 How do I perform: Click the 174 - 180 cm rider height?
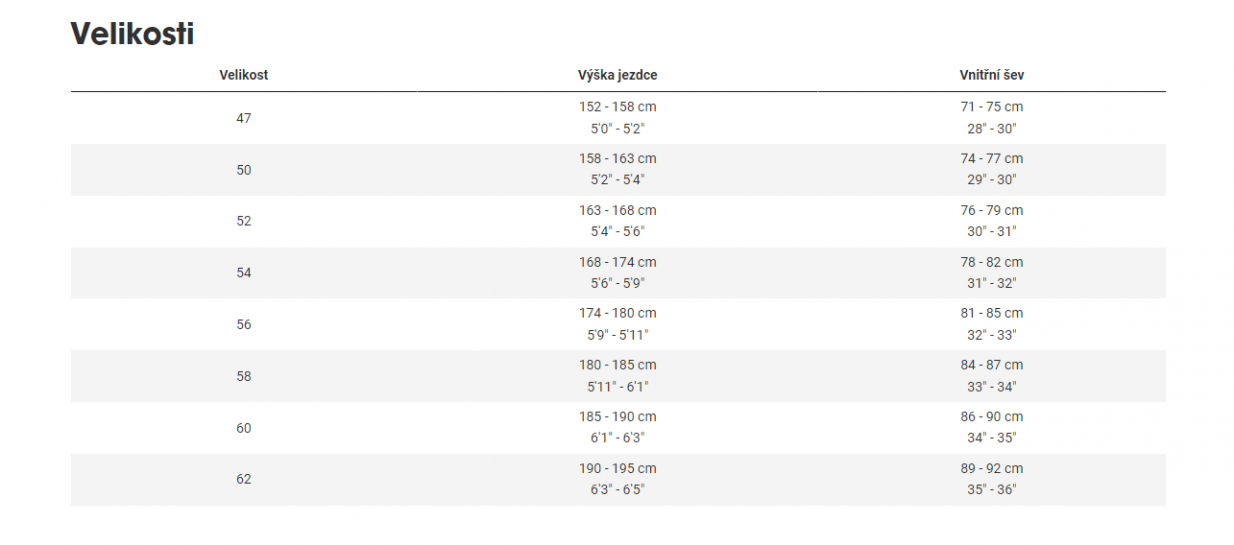pos(617,314)
